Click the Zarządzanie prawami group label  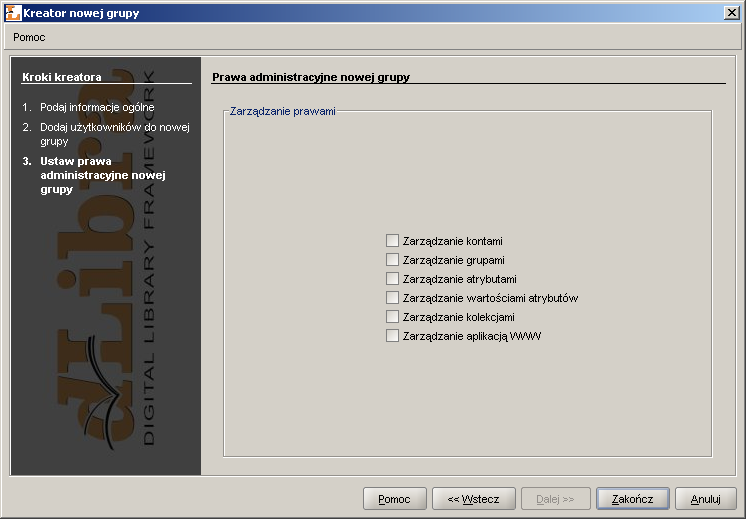(x=283, y=111)
